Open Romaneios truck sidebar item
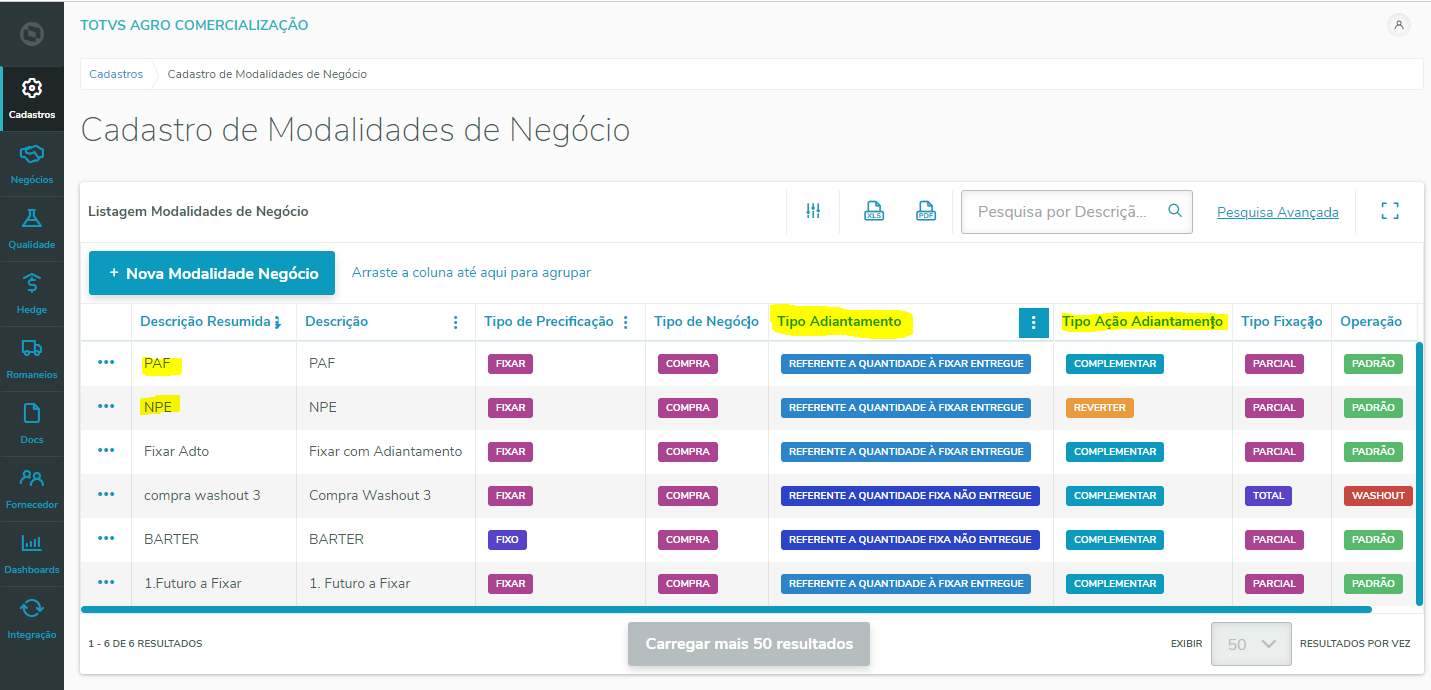This screenshot has width=1431, height=690. pos(32,359)
